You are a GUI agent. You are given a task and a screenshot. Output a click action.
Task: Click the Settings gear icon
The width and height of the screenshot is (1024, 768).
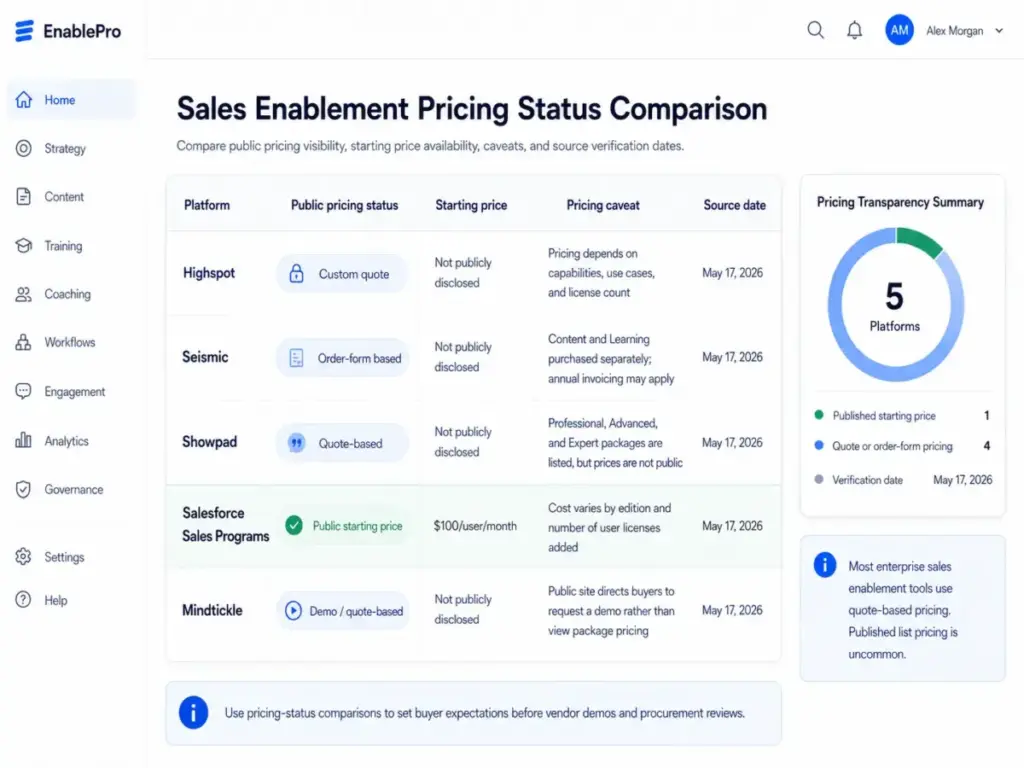24,556
